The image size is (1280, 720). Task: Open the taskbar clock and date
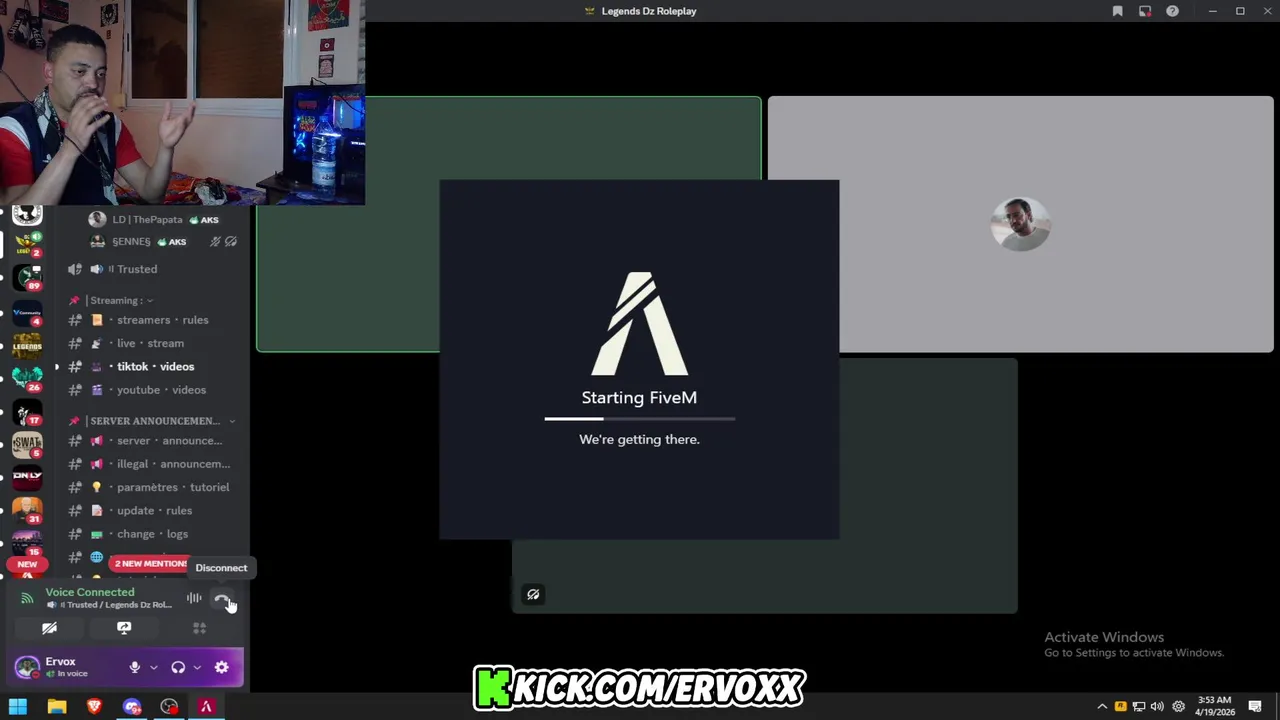click(1215, 707)
